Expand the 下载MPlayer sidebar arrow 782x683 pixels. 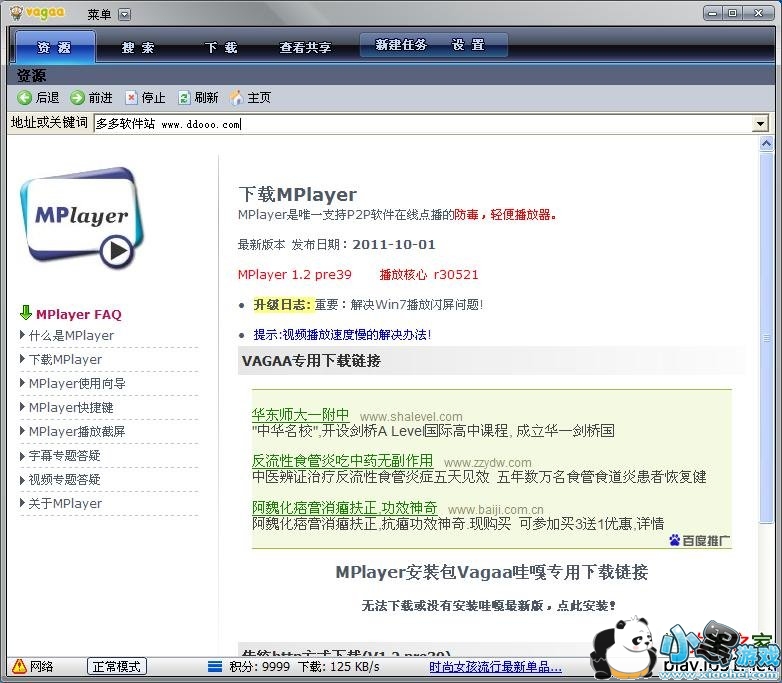point(22,359)
